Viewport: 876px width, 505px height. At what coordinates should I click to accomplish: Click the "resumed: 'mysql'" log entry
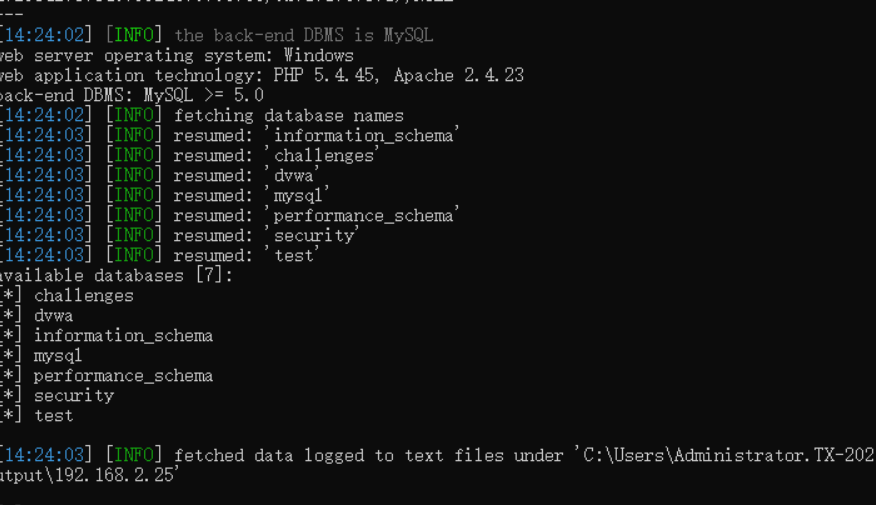click(251, 196)
